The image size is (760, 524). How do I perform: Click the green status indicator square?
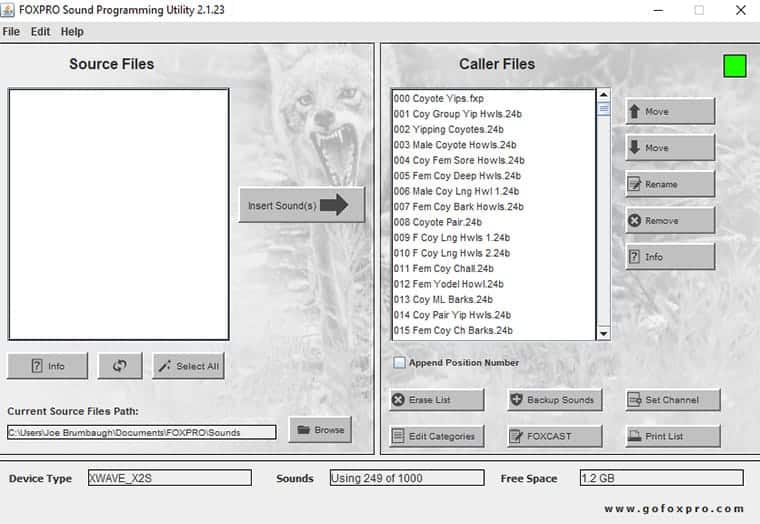tap(735, 66)
